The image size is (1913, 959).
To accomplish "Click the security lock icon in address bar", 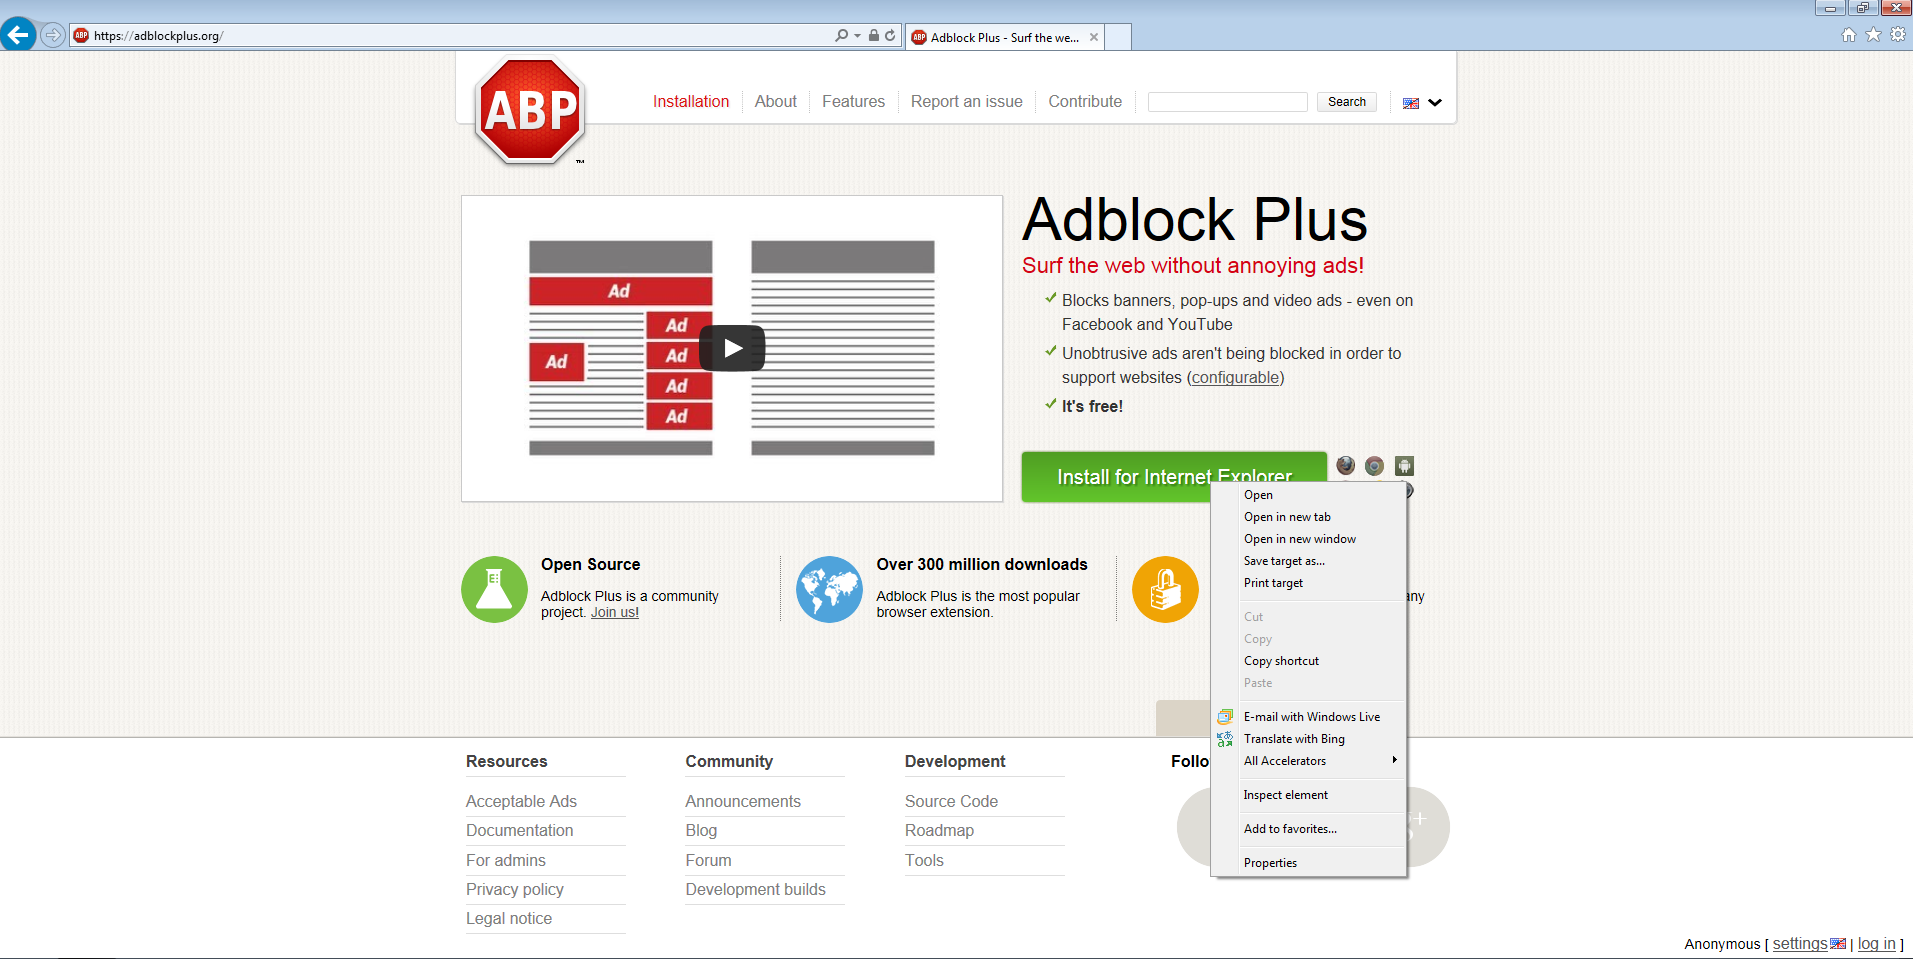I will pyautogui.click(x=874, y=35).
